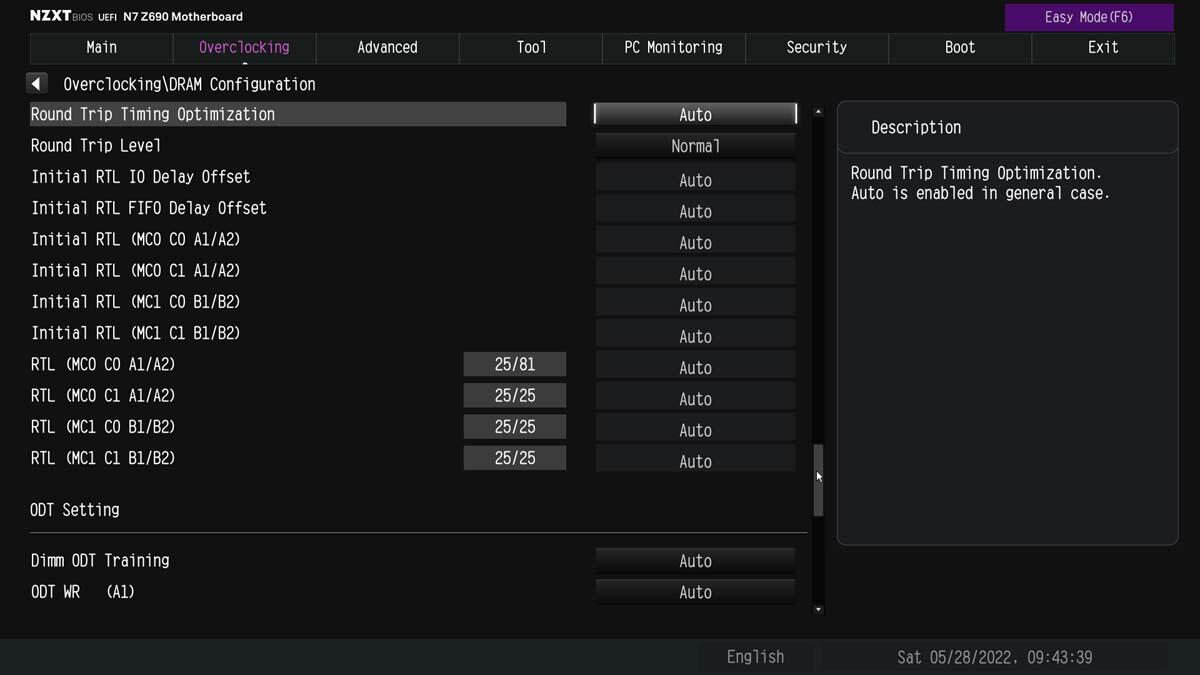
Task: Open Dimm ODT Training Auto dropdown
Action: pyautogui.click(x=695, y=561)
